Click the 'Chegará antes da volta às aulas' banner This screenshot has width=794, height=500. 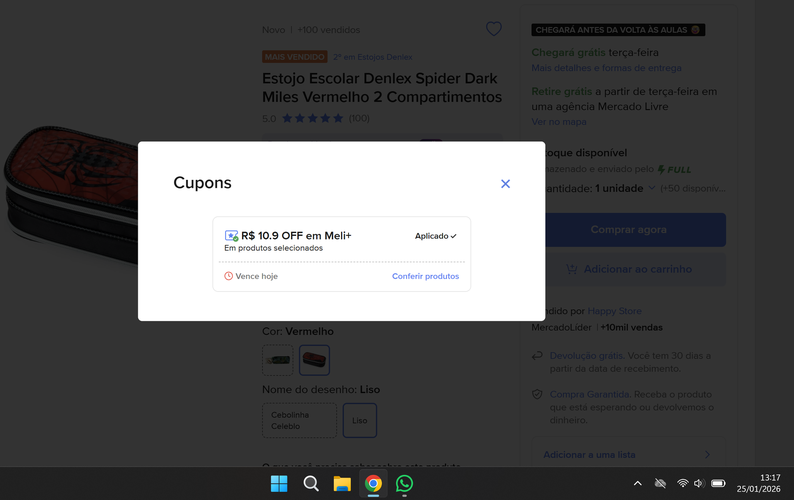pyautogui.click(x=618, y=30)
